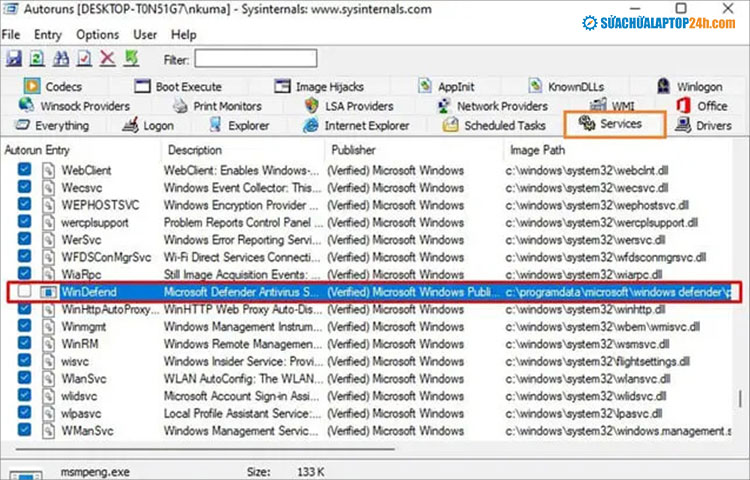Enable the WinDefend entry checkbox
Viewport: 750px width, 480px height.
[x=24, y=291]
